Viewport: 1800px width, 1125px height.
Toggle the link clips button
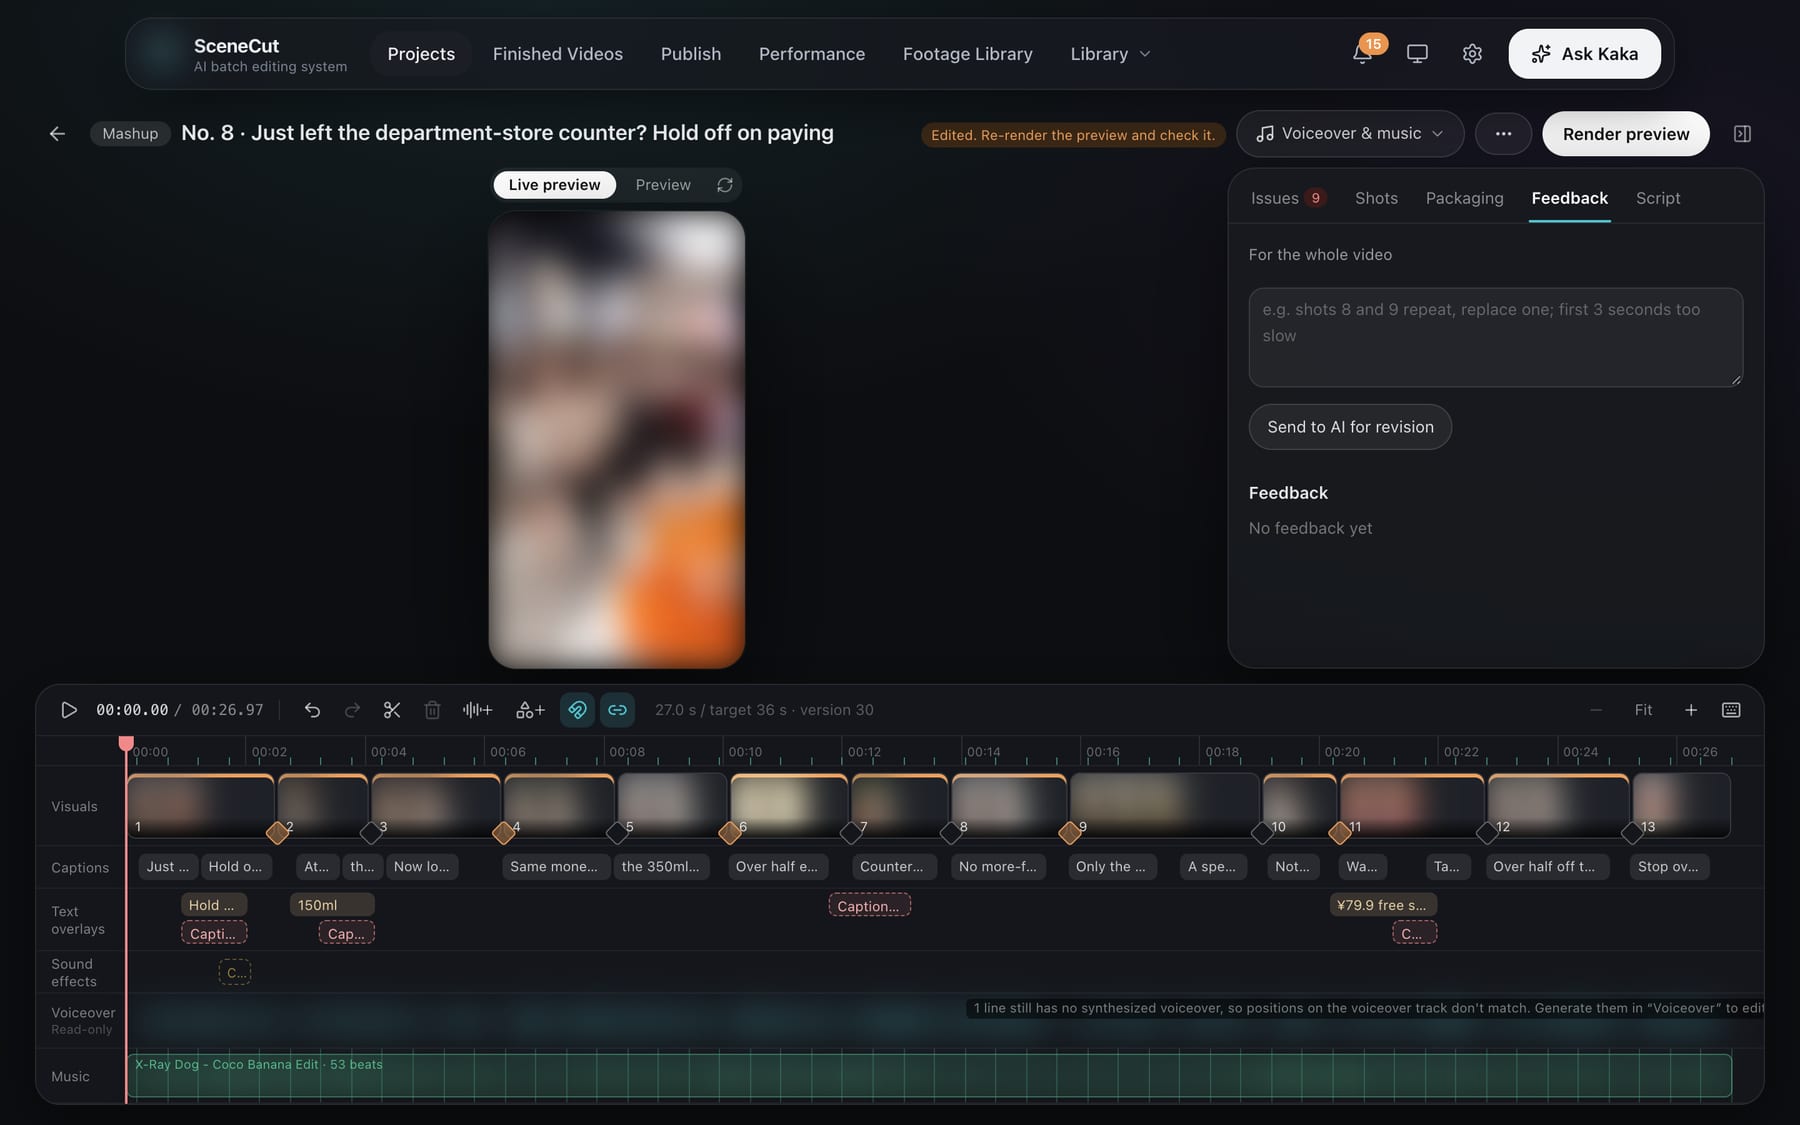click(618, 710)
